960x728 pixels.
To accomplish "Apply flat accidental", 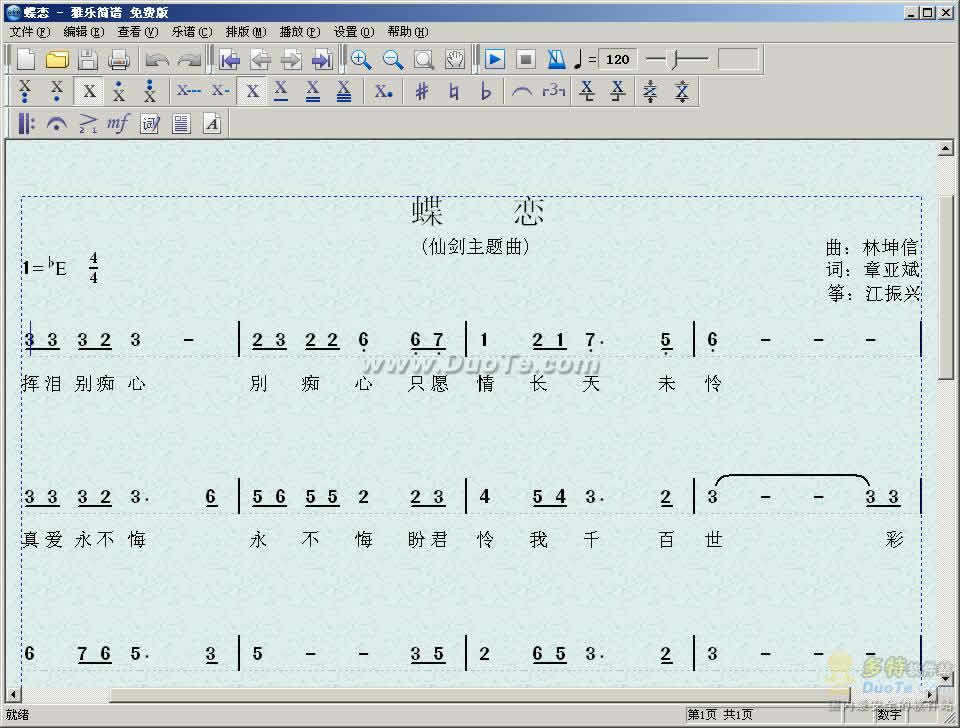I will point(486,91).
